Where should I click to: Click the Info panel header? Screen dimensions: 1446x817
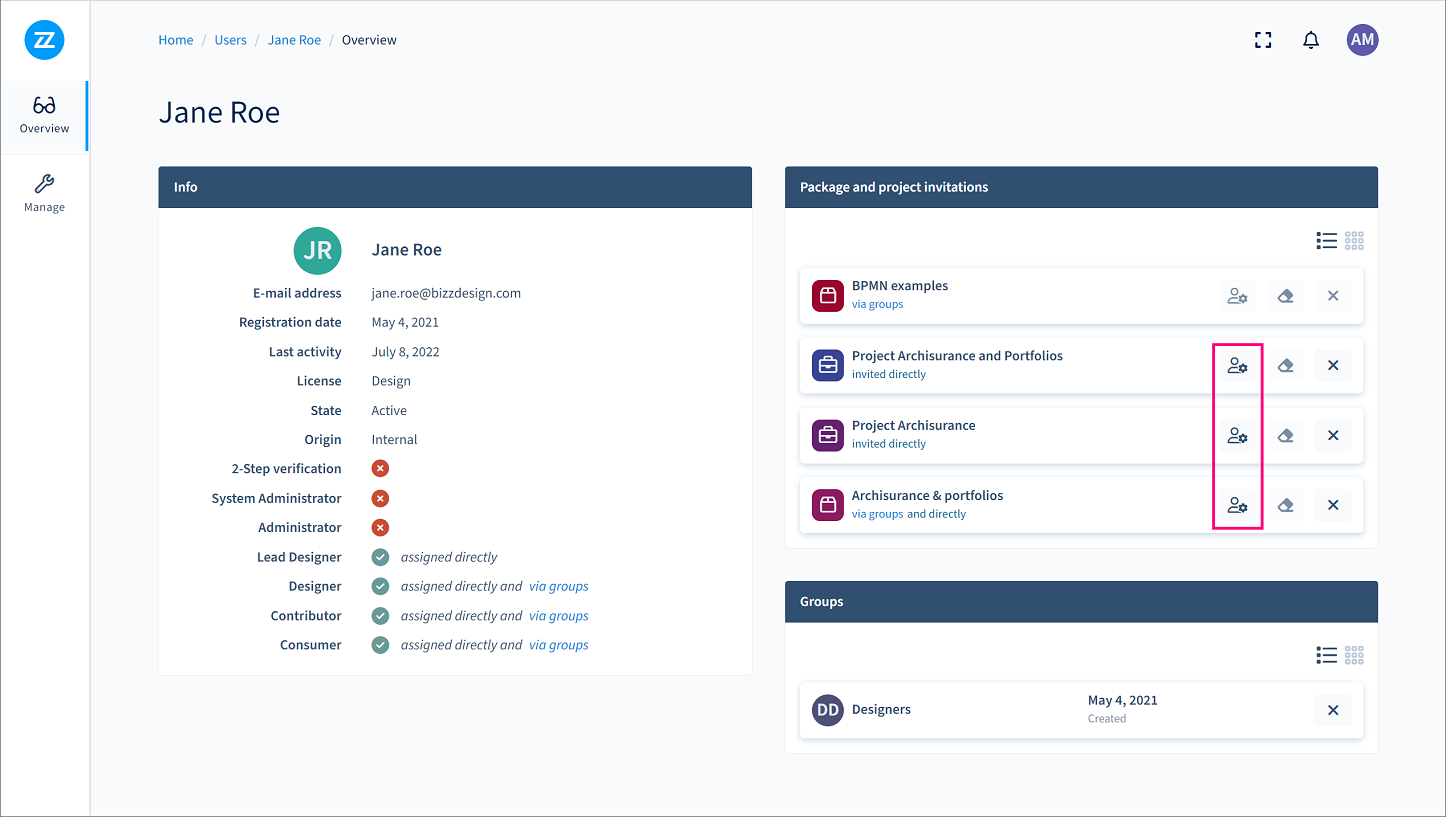[x=455, y=187]
